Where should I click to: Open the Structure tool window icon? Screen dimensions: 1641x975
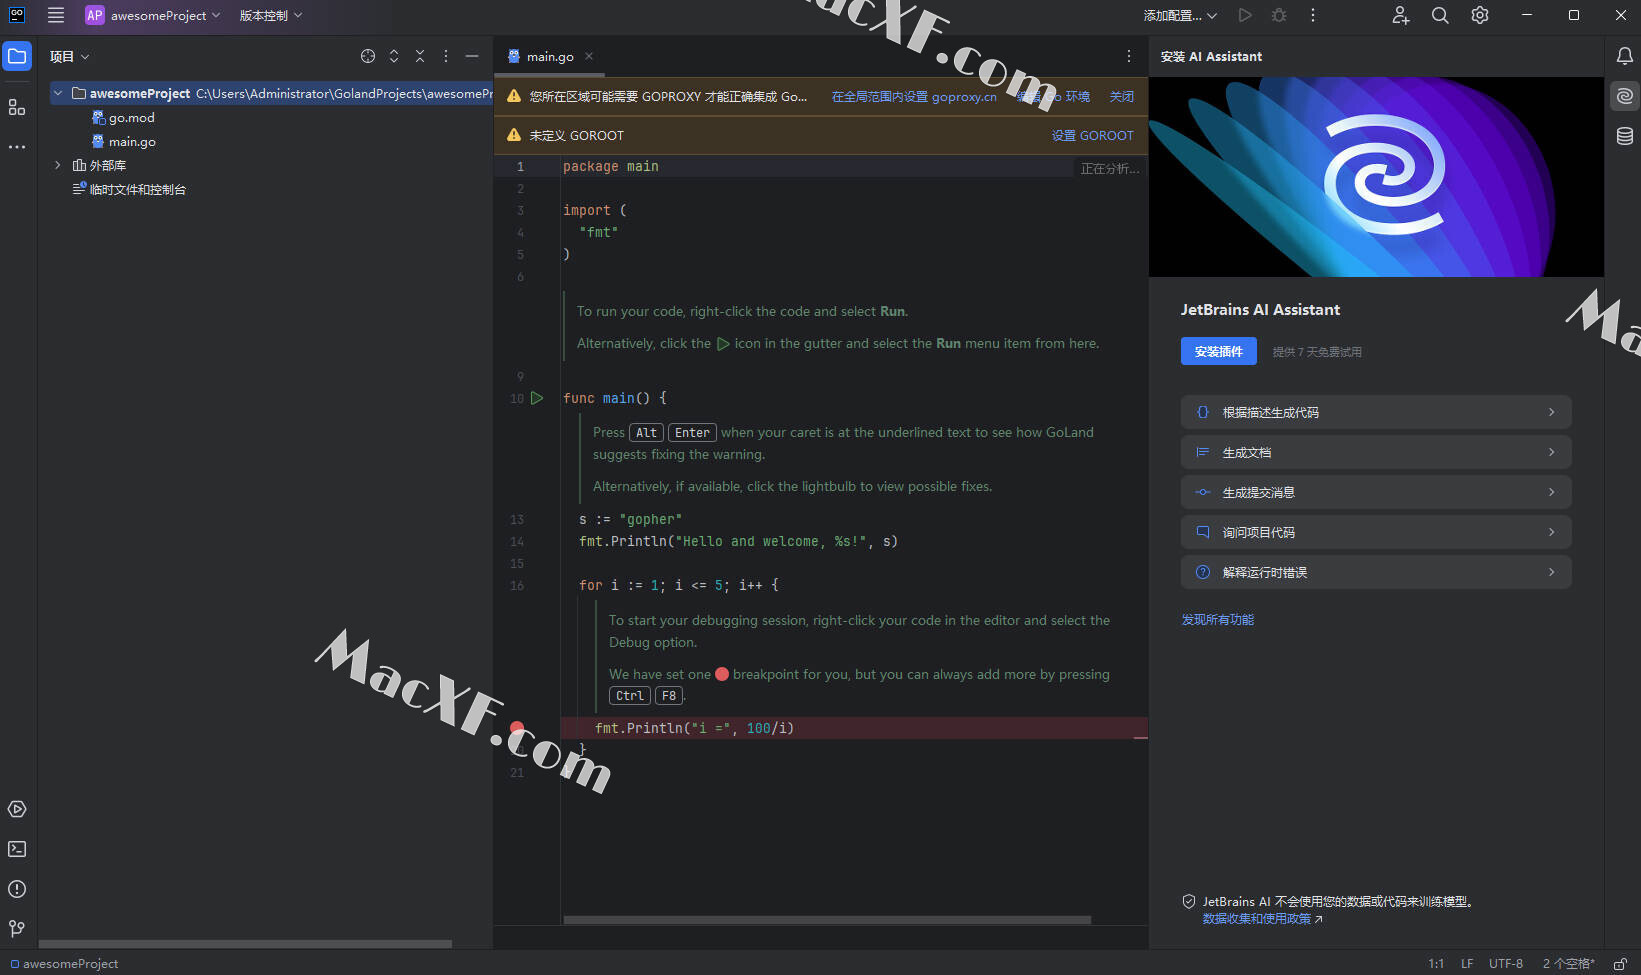pos(17,107)
